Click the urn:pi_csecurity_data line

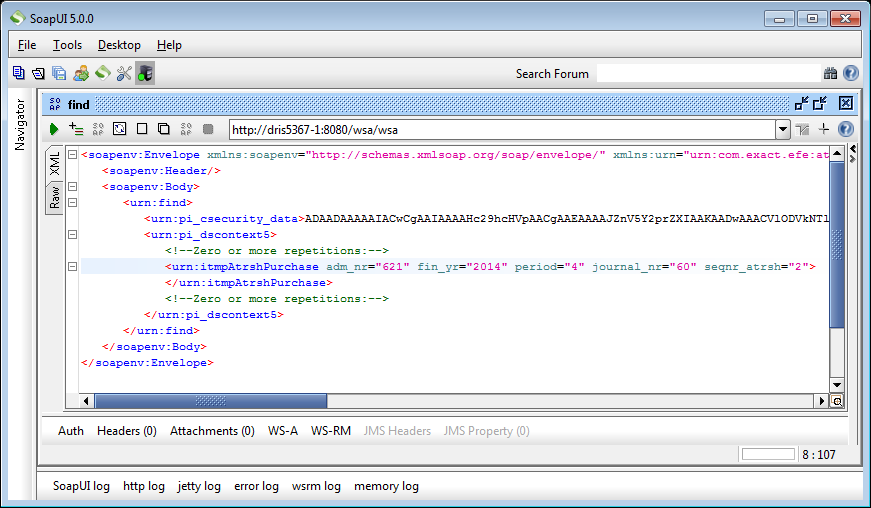pyautogui.click(x=486, y=219)
